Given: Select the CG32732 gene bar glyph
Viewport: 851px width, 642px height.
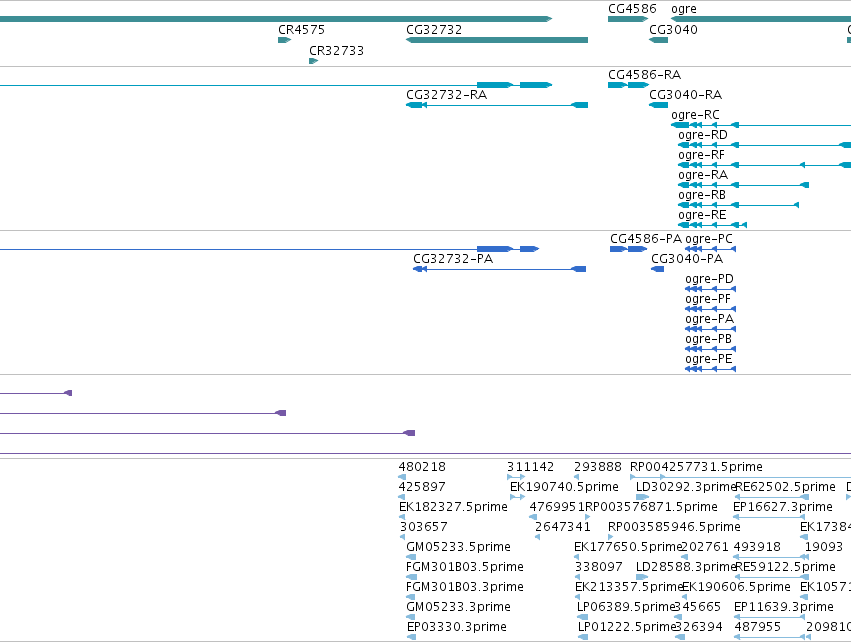Looking at the screenshot, I should 497,40.
